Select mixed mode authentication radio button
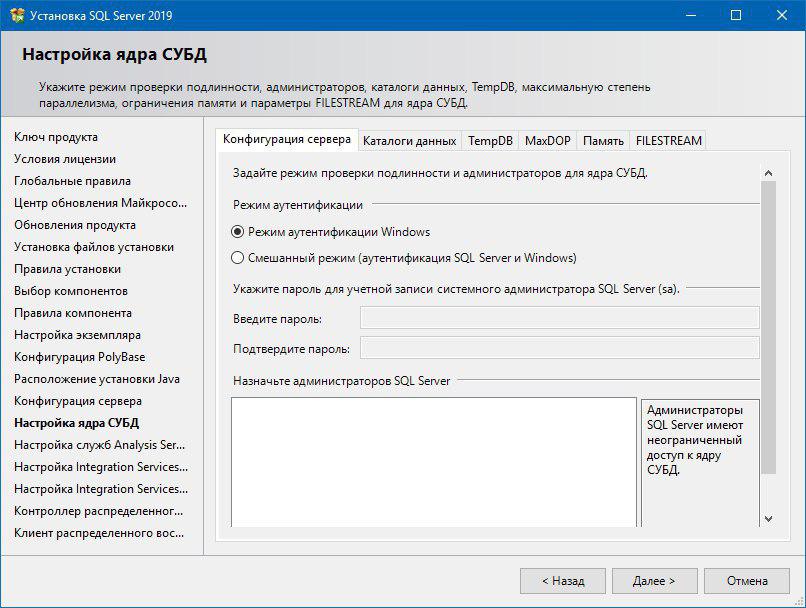The width and height of the screenshot is (806, 608). [238, 258]
